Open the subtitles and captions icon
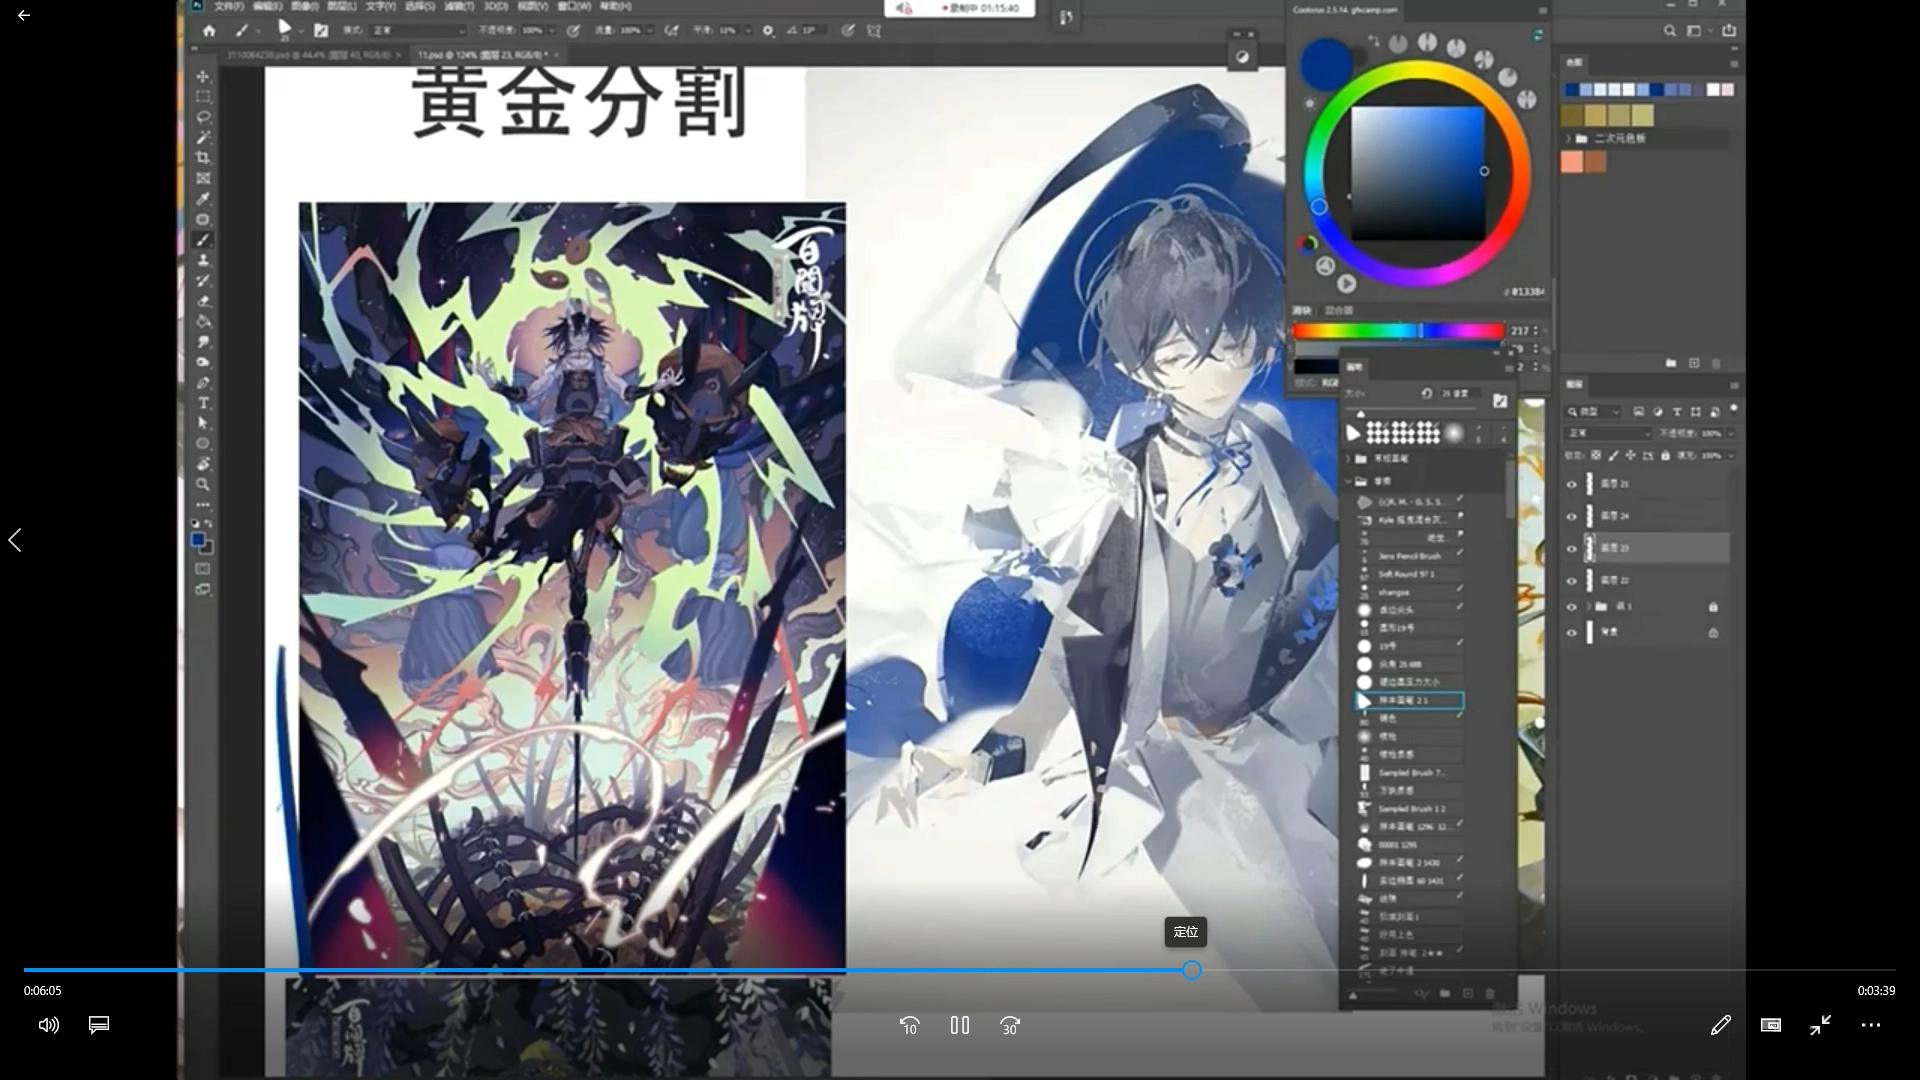The width and height of the screenshot is (1920, 1080). pos(99,1025)
